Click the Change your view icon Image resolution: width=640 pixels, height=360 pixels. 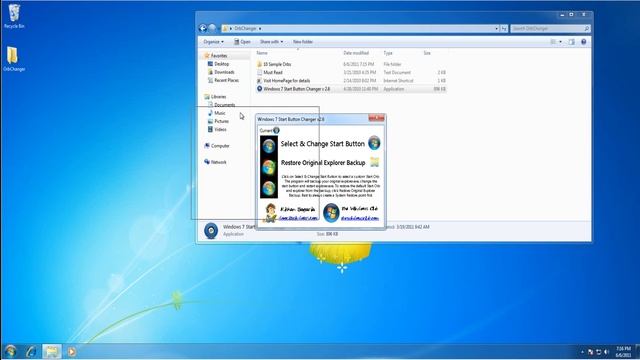point(553,42)
